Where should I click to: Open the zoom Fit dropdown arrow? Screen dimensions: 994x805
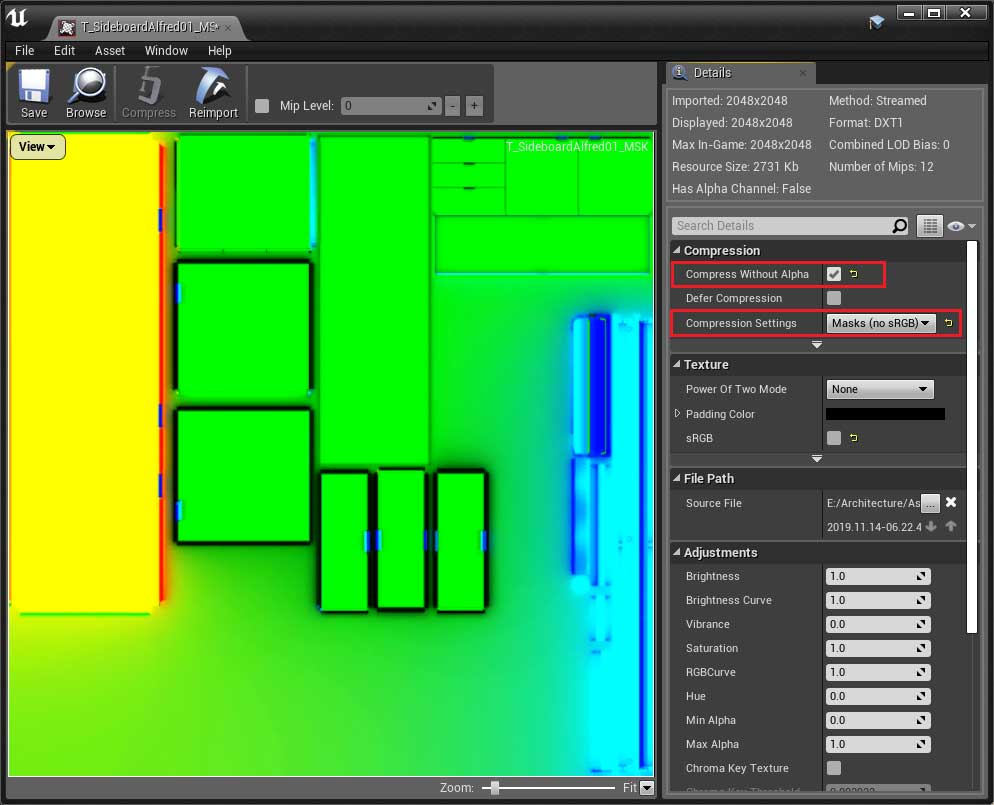pyautogui.click(x=647, y=788)
